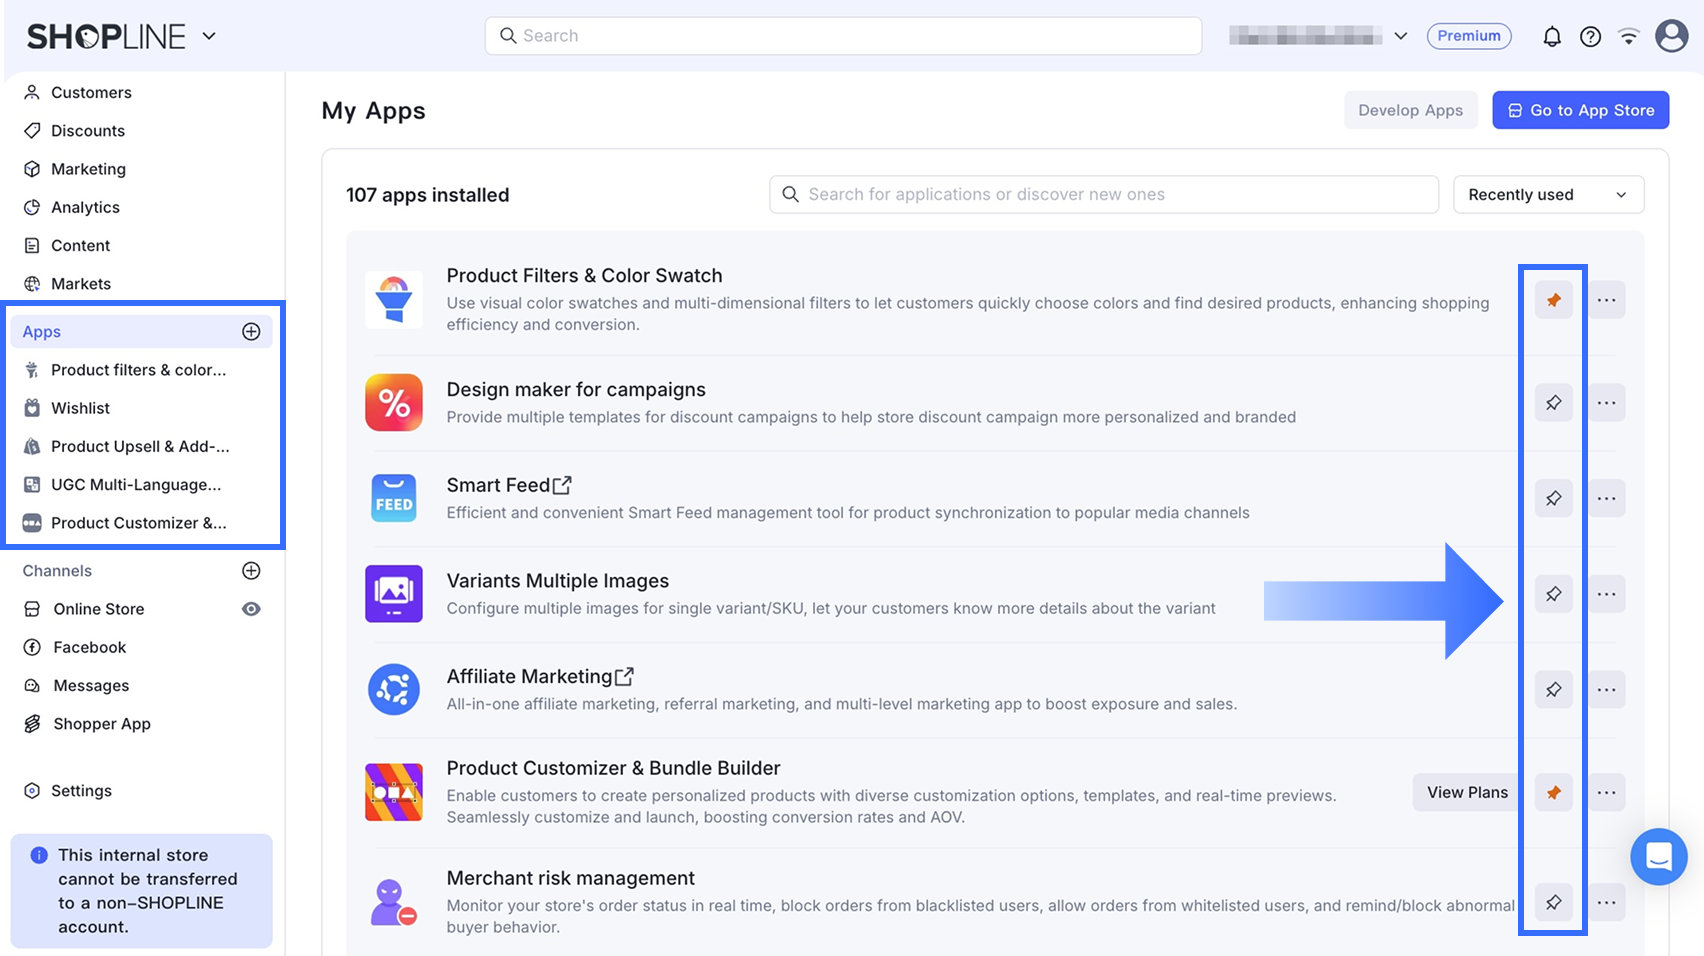Image resolution: width=1704 pixels, height=956 pixels.
Task: Open Product Customizer sidebar app
Action: [x=141, y=523]
